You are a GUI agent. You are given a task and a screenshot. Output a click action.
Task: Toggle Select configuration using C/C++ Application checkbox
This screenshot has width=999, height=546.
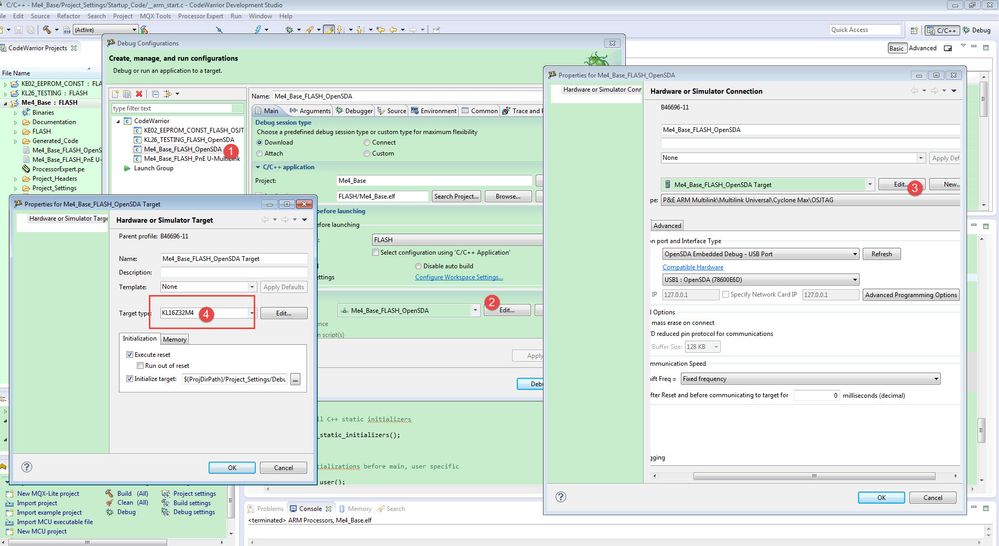tap(376, 252)
